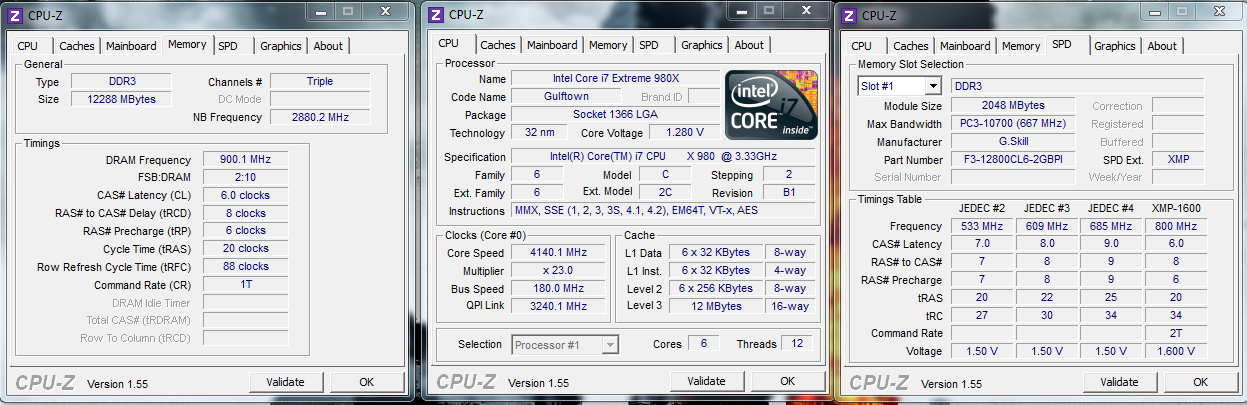
Task: Open Caches tab in the Memory window
Action: point(77,46)
